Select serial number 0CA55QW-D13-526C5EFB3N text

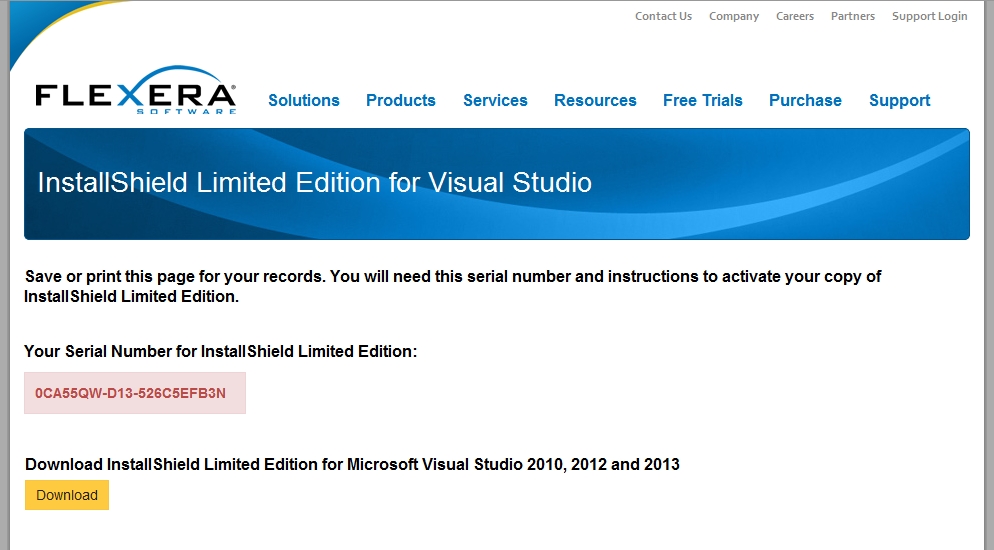point(130,393)
